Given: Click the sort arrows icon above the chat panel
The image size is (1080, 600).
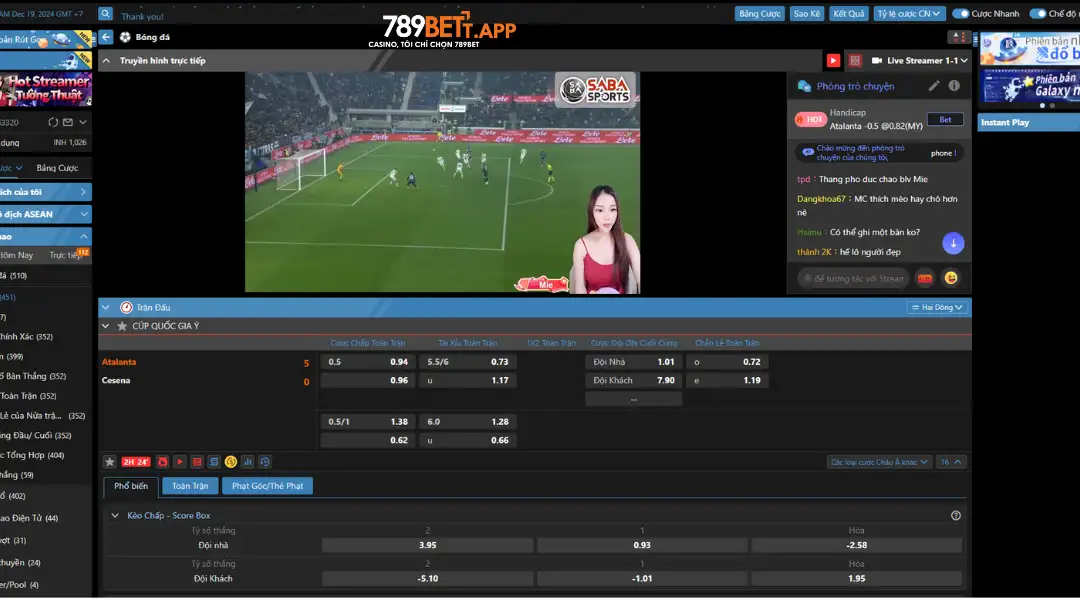Looking at the screenshot, I should pos(957,37).
